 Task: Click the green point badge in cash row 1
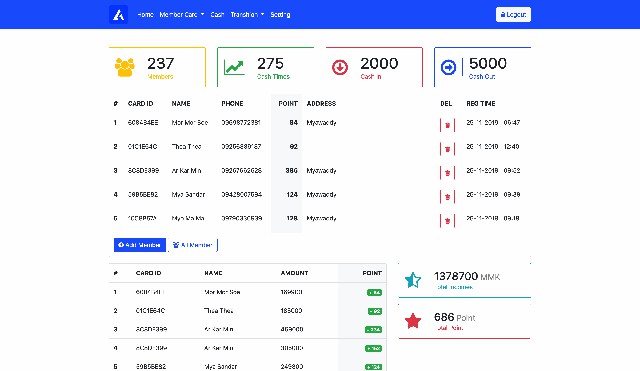374,292
